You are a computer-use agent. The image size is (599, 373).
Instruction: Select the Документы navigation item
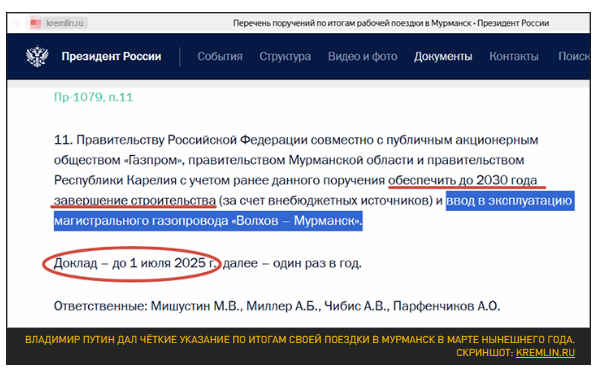click(x=443, y=57)
